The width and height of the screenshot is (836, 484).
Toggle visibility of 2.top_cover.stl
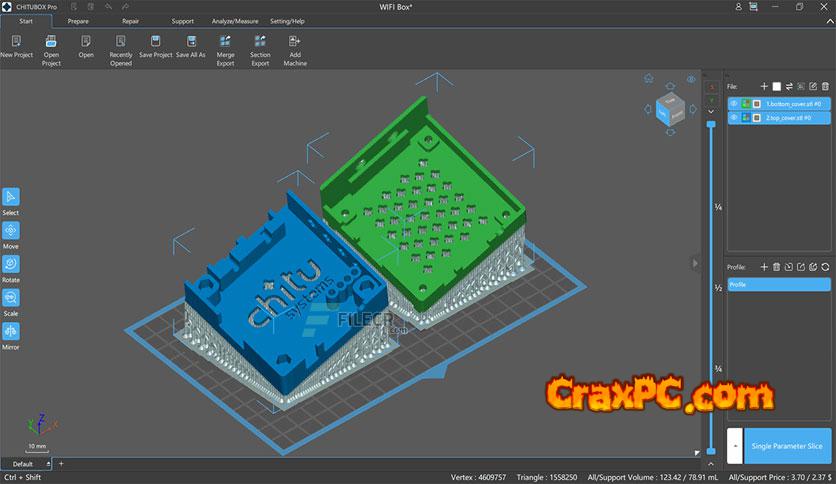click(734, 118)
